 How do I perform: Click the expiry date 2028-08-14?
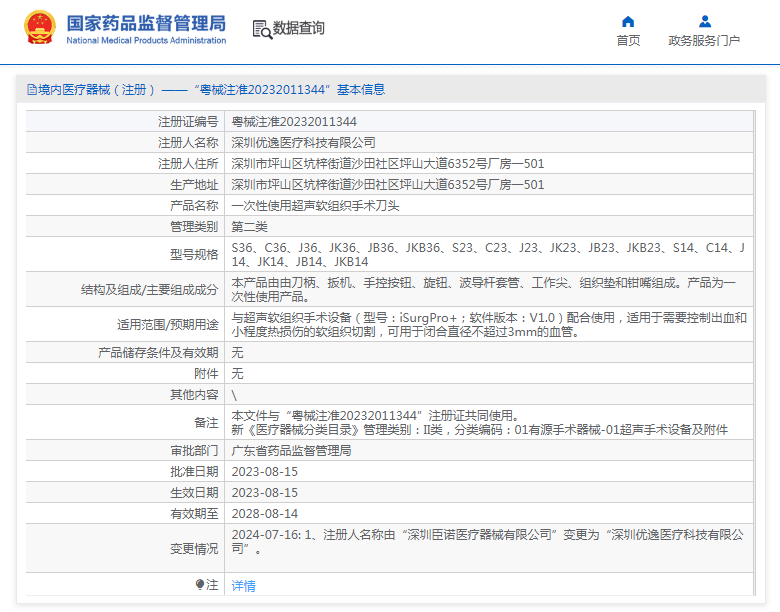(265, 513)
